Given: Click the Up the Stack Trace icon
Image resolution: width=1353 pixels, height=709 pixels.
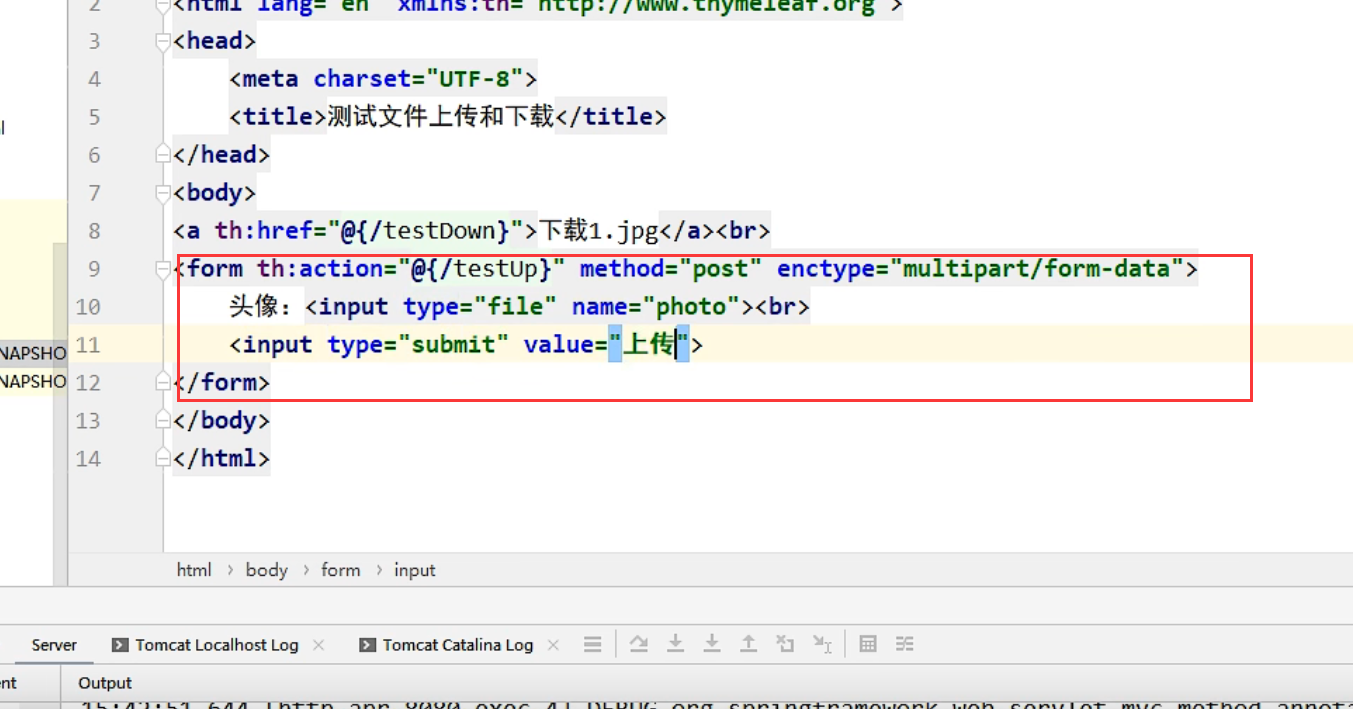Looking at the screenshot, I should [x=748, y=644].
